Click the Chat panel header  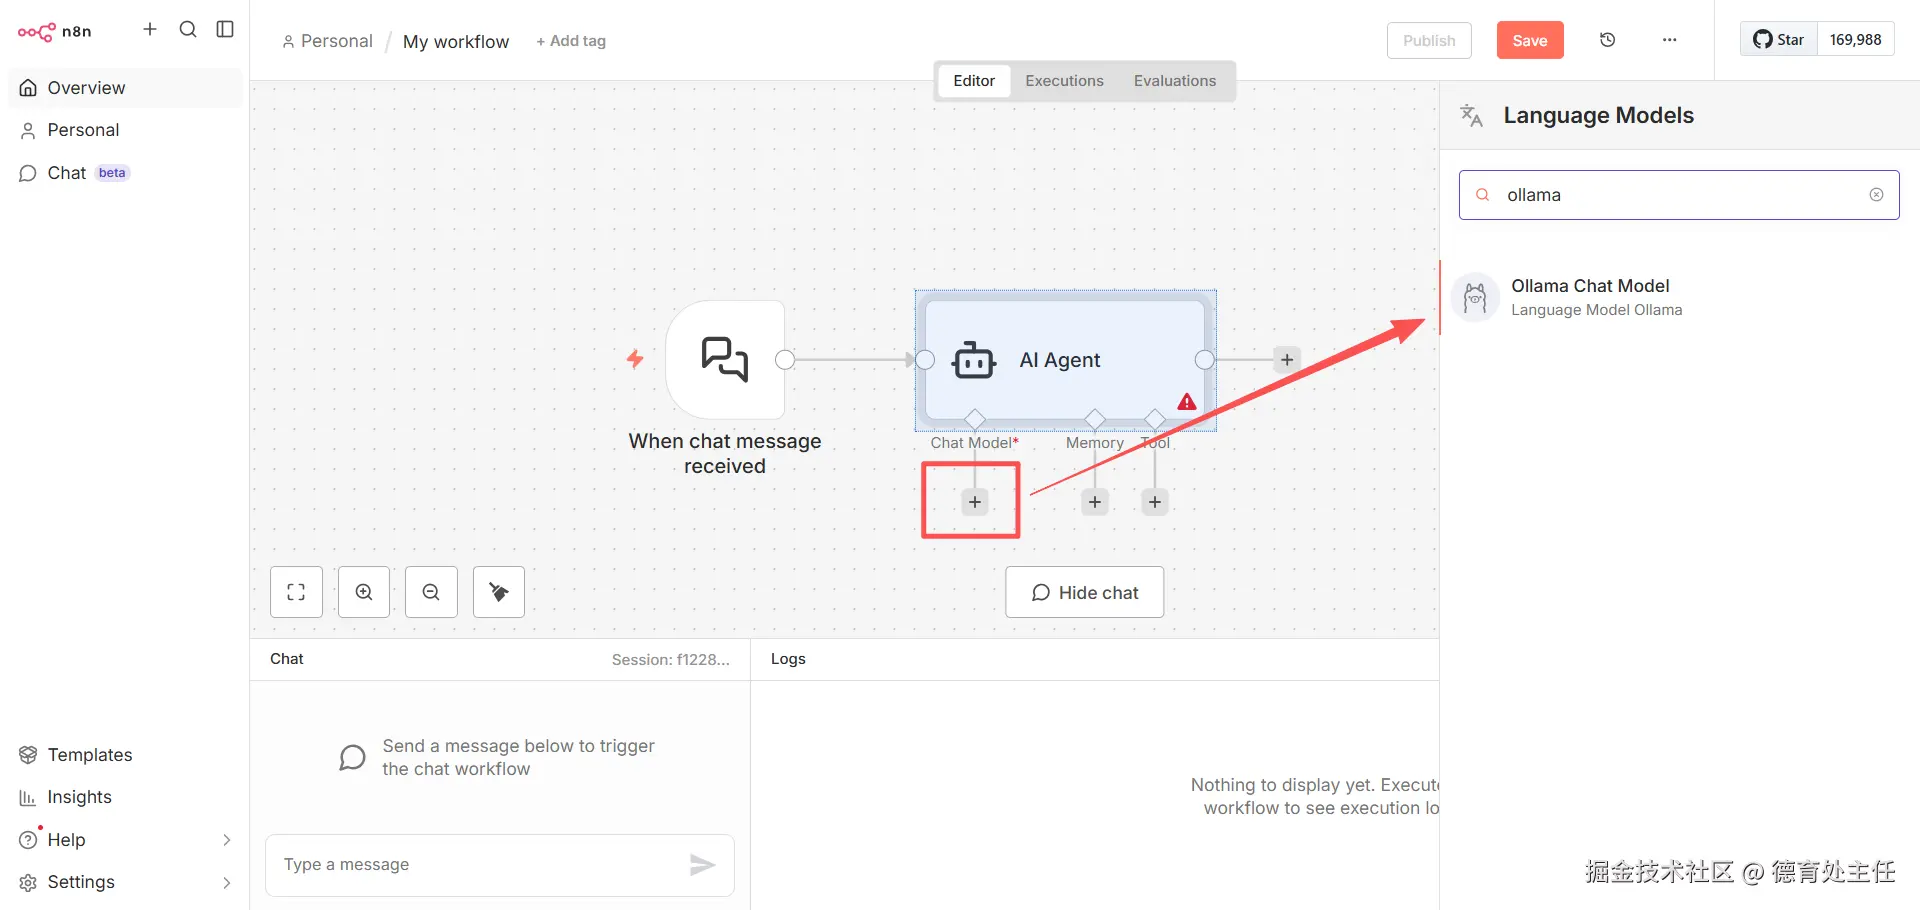coord(287,659)
